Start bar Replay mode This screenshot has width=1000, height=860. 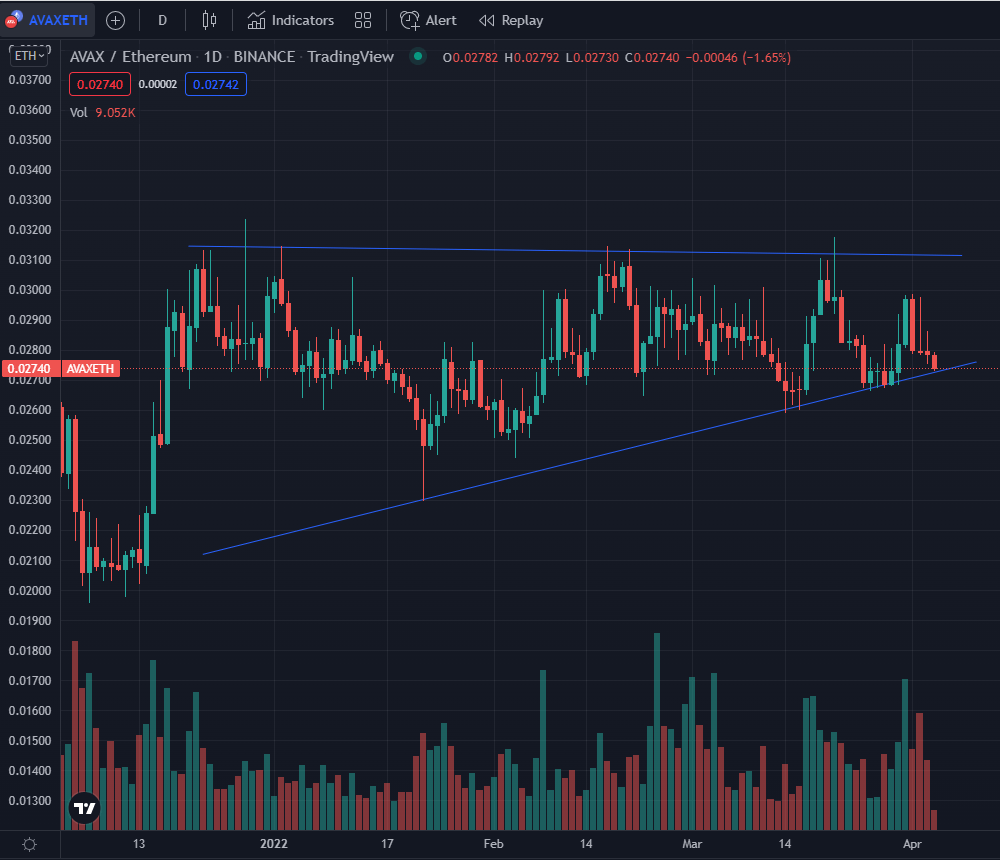(x=511, y=20)
